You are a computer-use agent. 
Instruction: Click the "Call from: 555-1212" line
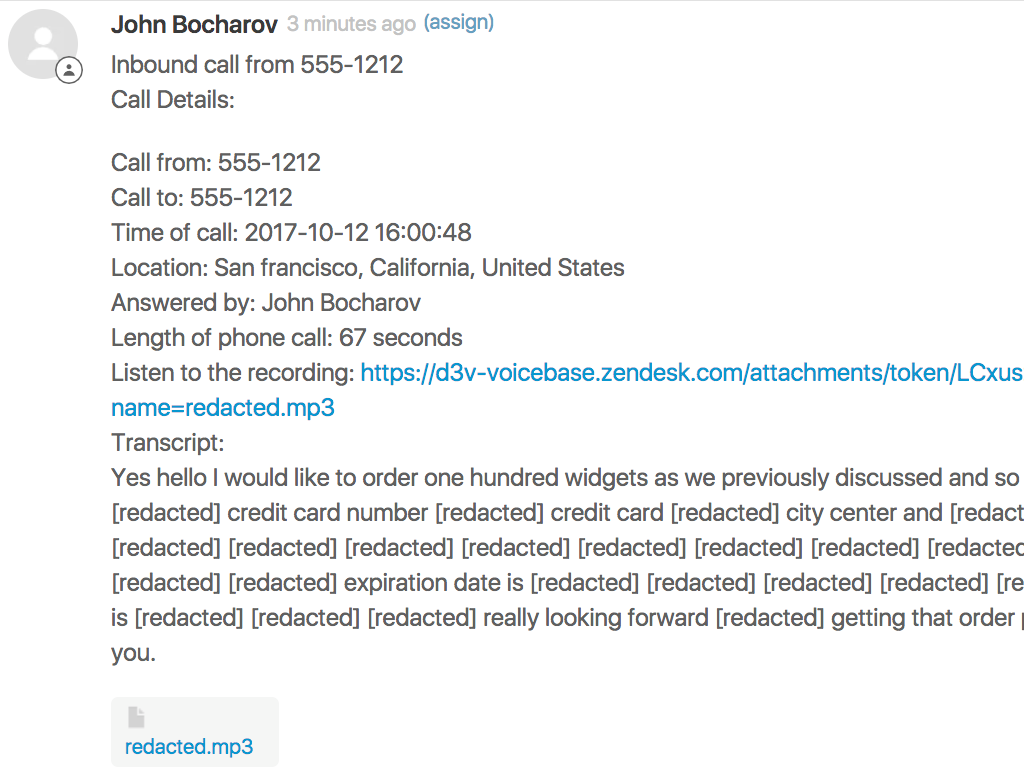pos(216,163)
